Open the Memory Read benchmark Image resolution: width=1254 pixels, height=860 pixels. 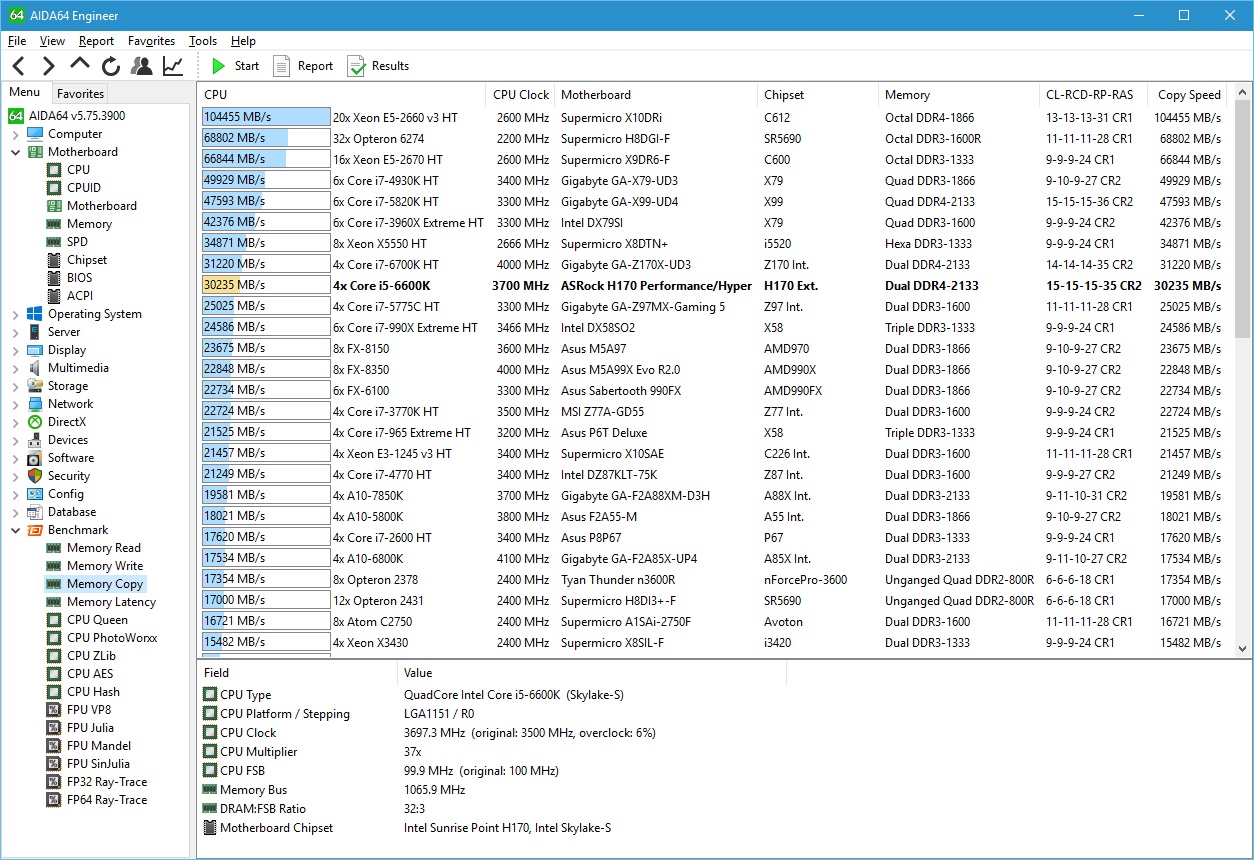pos(104,548)
